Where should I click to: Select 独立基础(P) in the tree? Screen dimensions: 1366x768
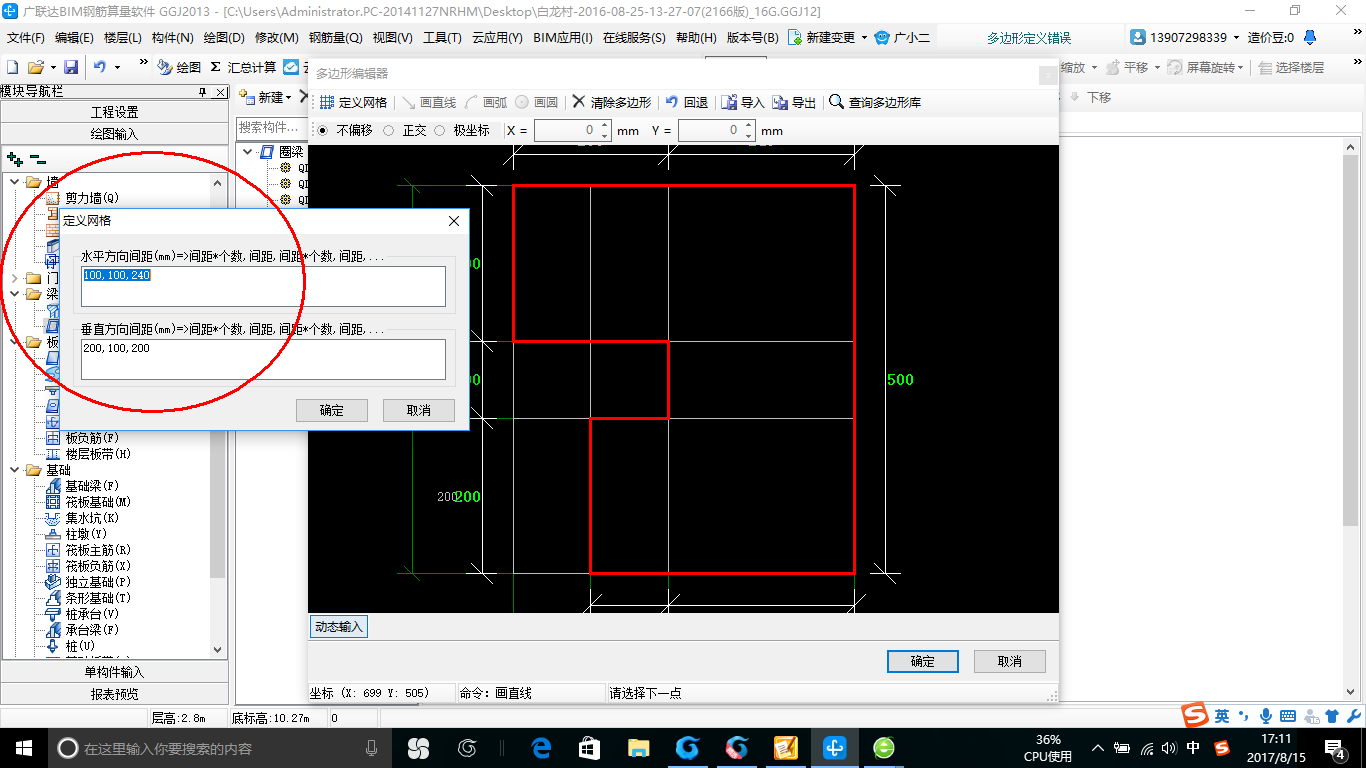click(98, 582)
